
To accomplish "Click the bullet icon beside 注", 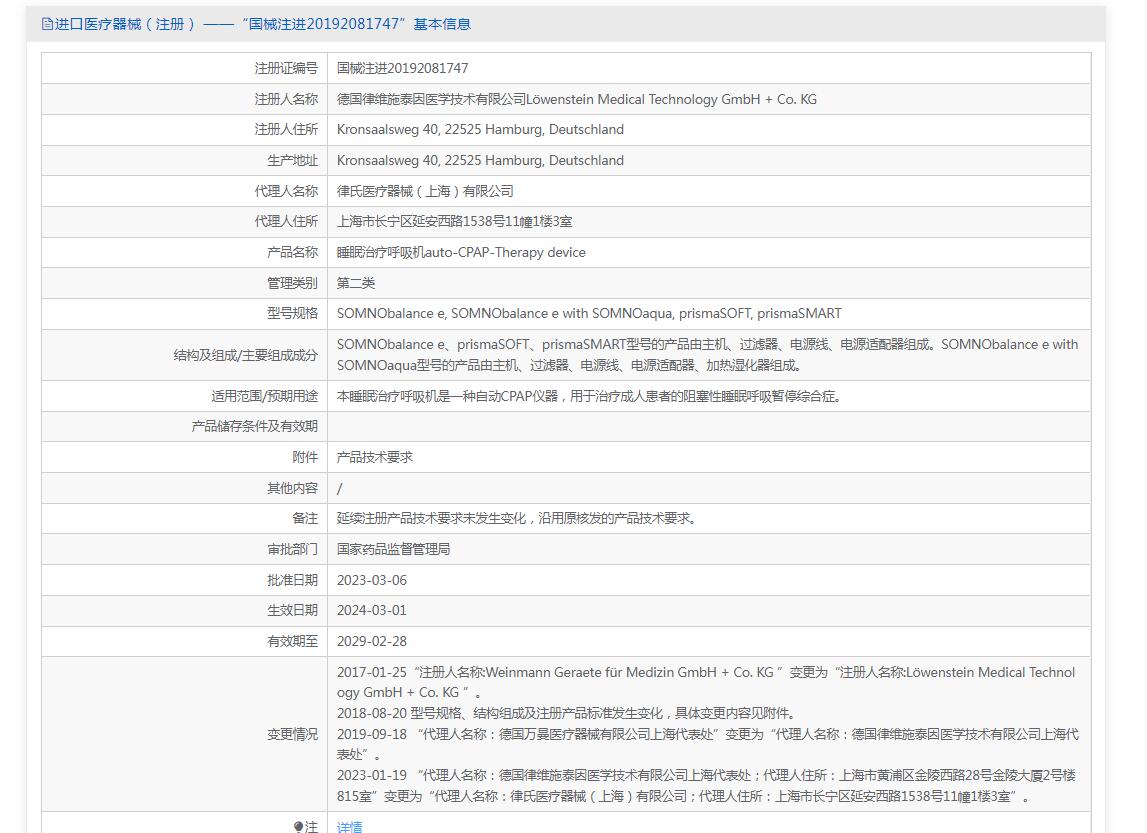I will coord(298,826).
